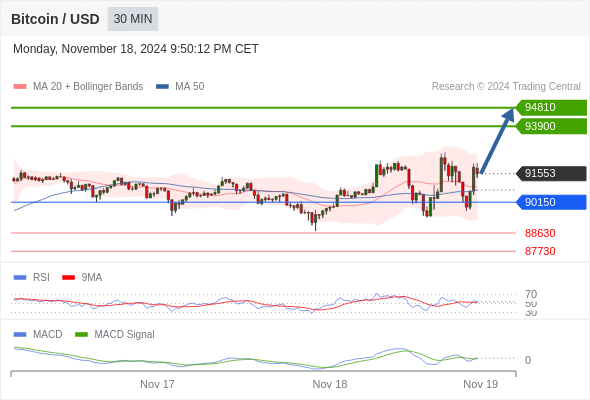This screenshot has height=400, width=590.
Task: Click the MACD Signal green legend swatch
Action: click(81, 335)
